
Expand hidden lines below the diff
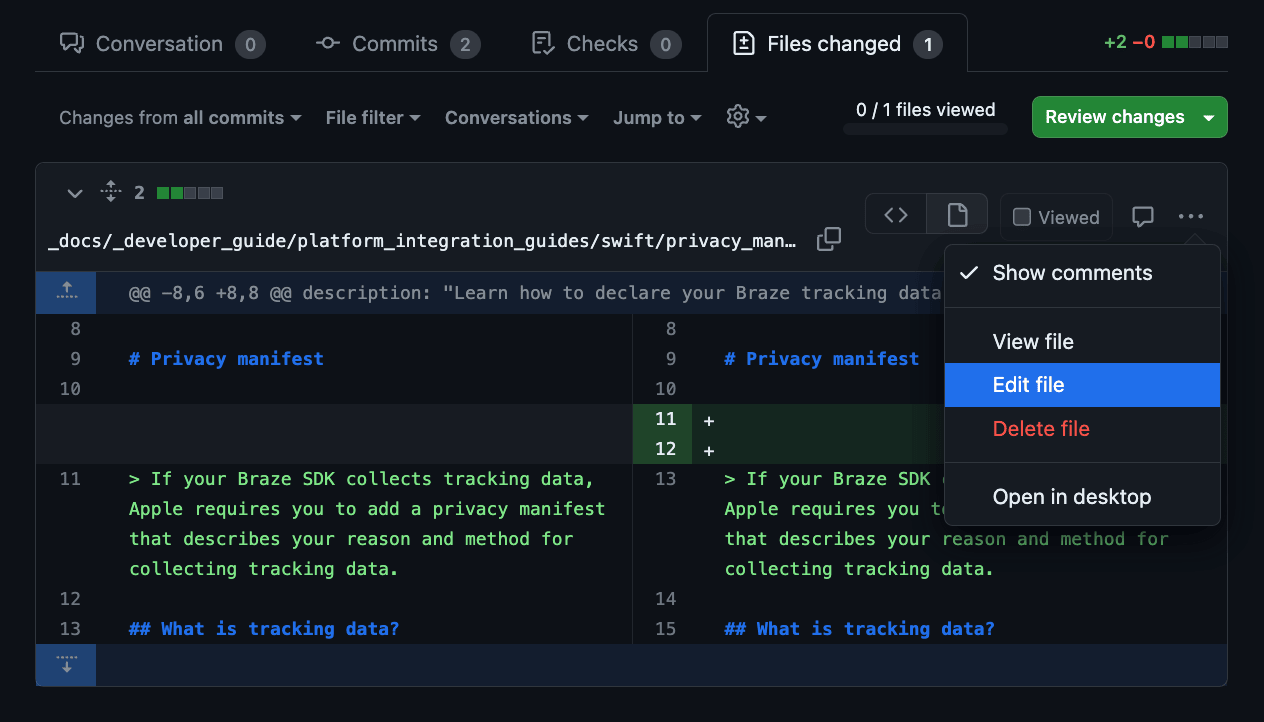[x=66, y=665]
